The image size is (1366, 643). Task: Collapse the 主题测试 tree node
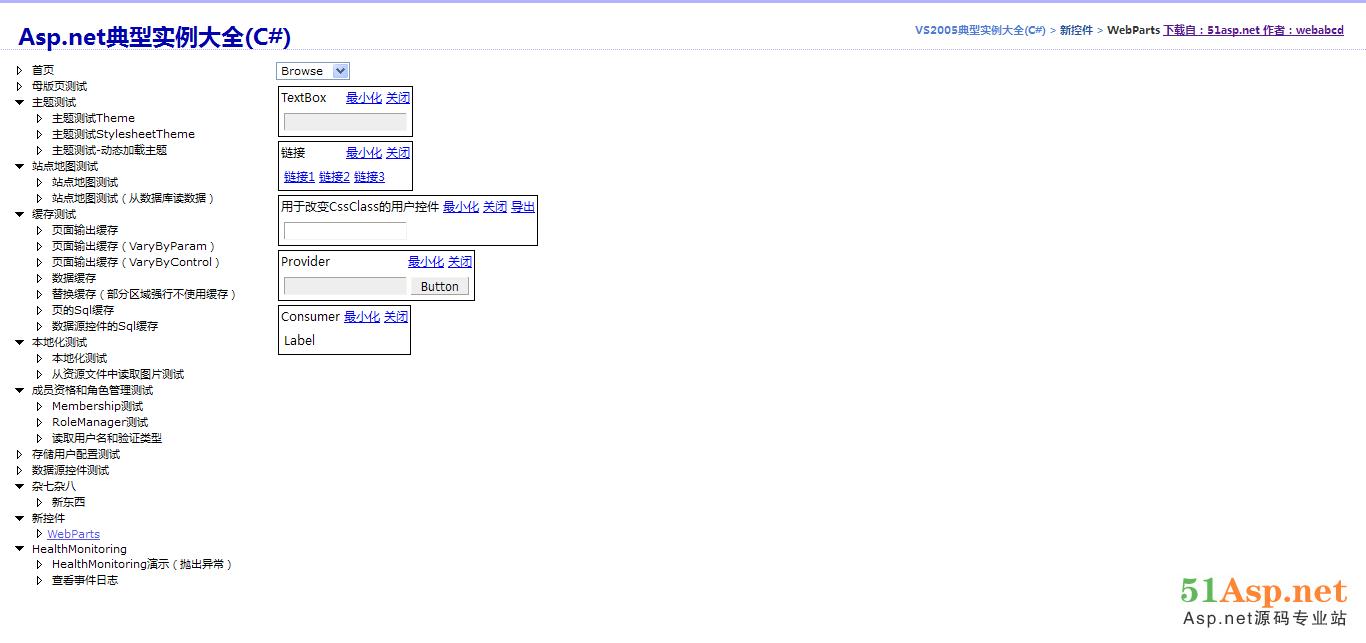[x=20, y=102]
